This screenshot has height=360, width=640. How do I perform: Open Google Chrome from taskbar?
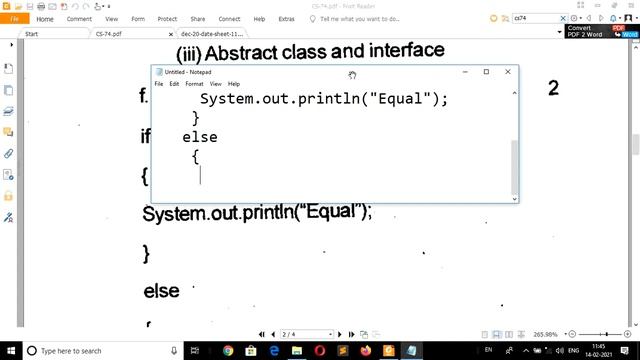(x=228, y=351)
